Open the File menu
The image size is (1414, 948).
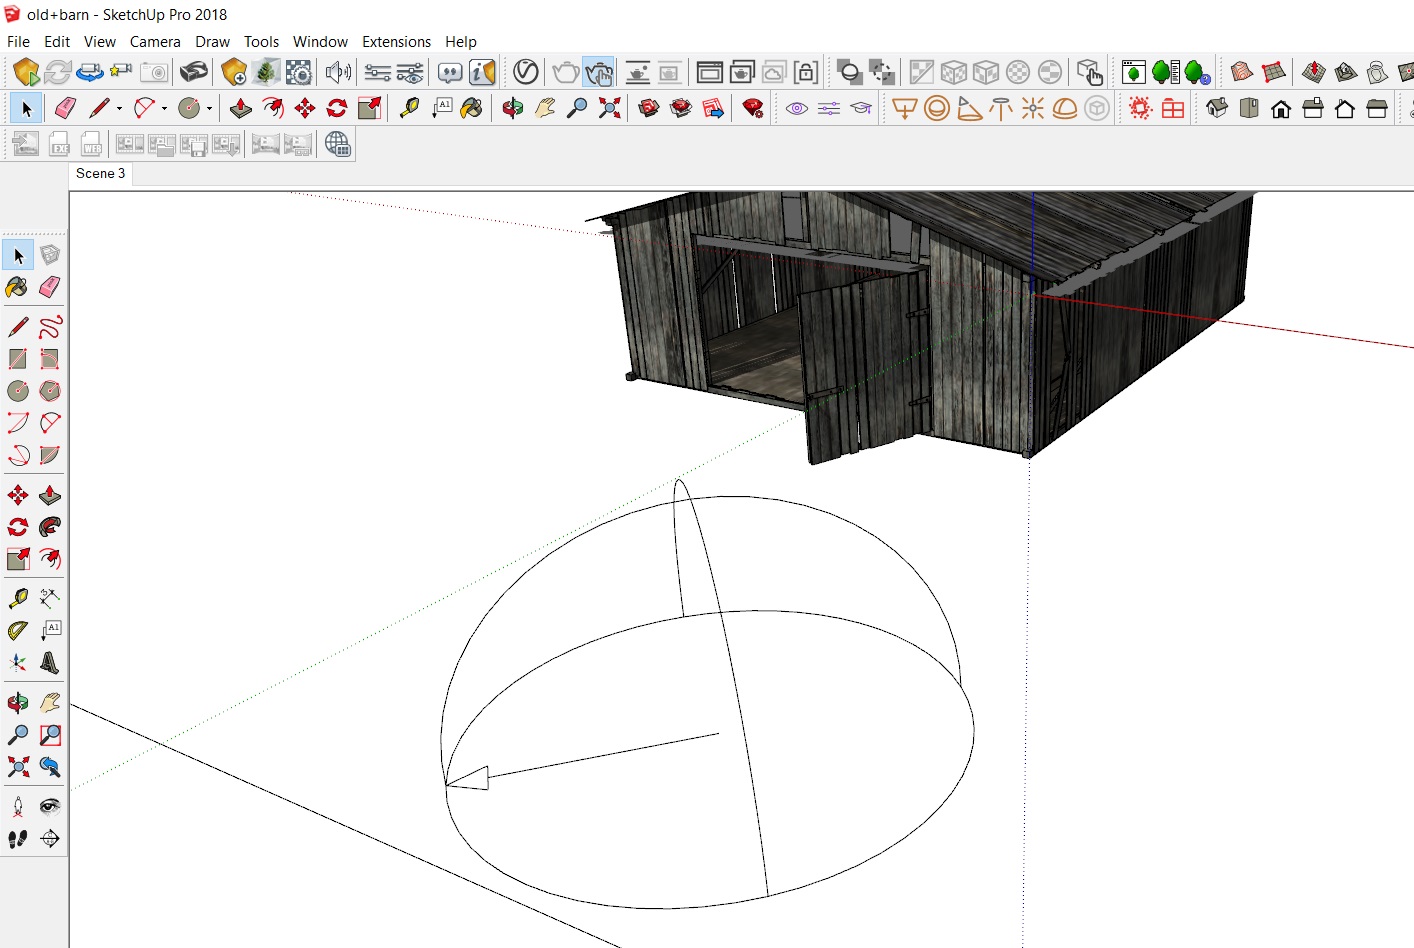click(18, 42)
